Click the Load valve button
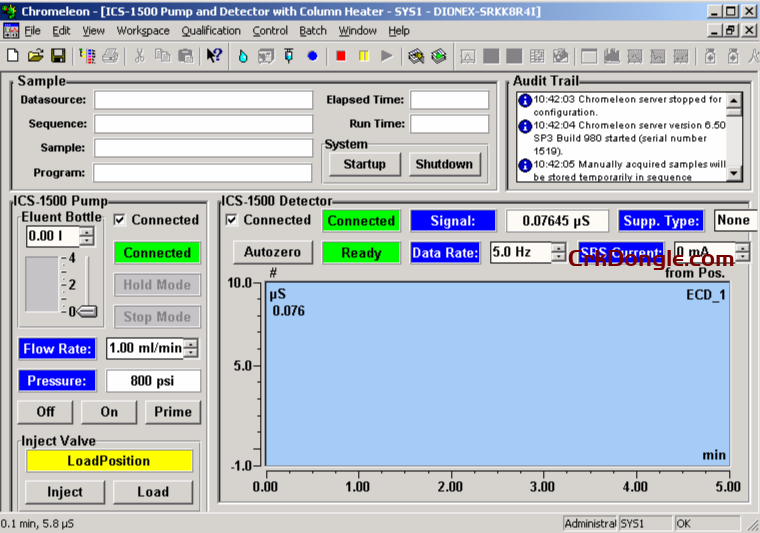The height and width of the screenshot is (533, 760). 153,492
